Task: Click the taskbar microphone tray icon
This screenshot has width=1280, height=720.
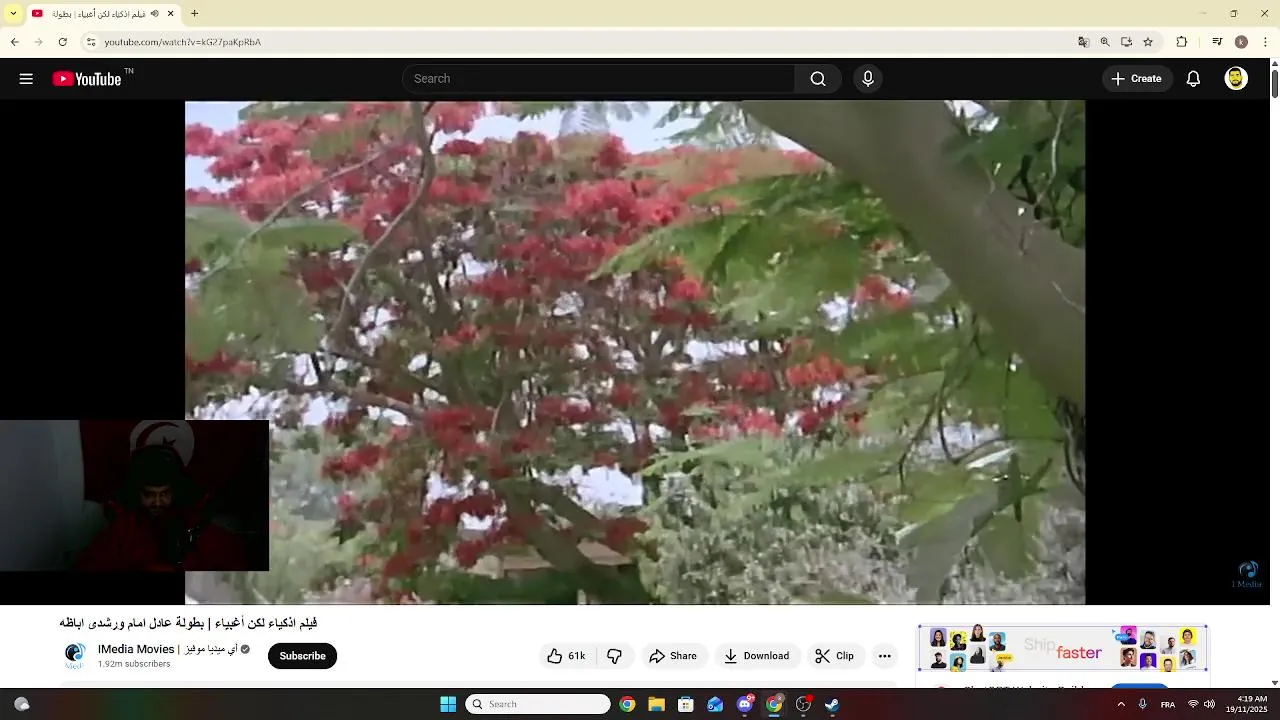Action: point(1143,704)
